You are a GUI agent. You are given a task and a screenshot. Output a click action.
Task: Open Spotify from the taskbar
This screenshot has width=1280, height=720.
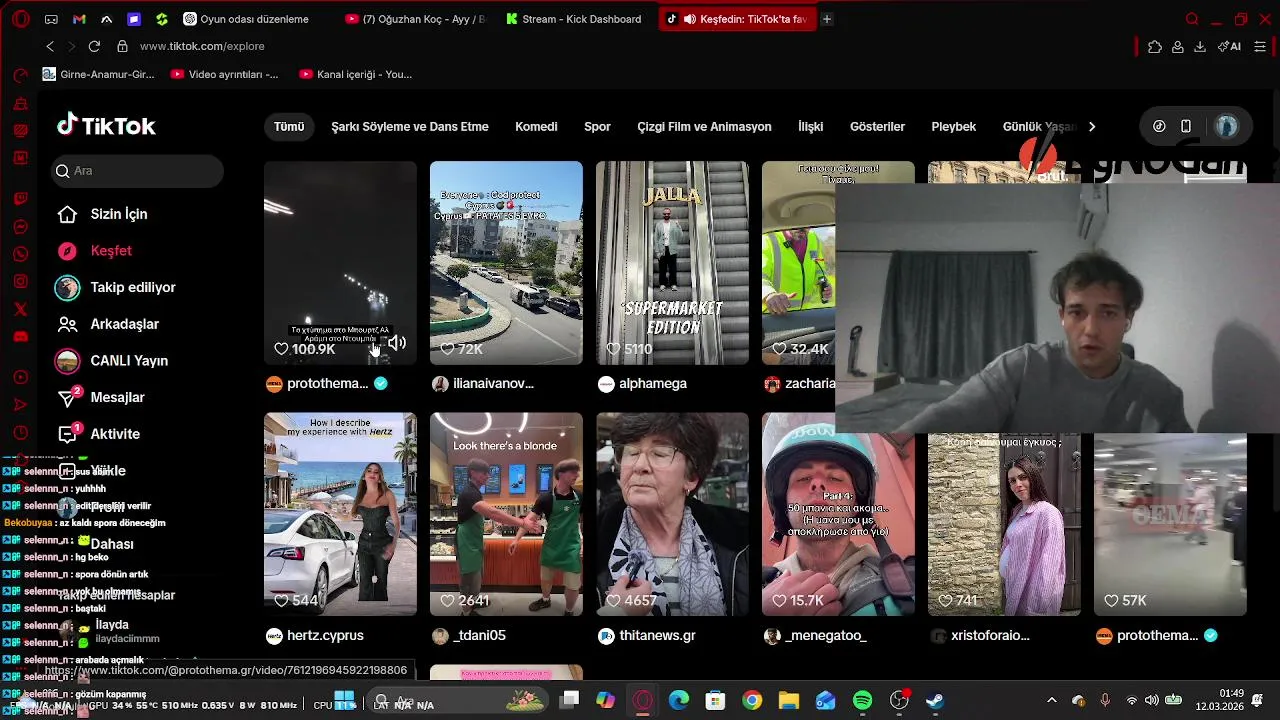click(x=863, y=701)
